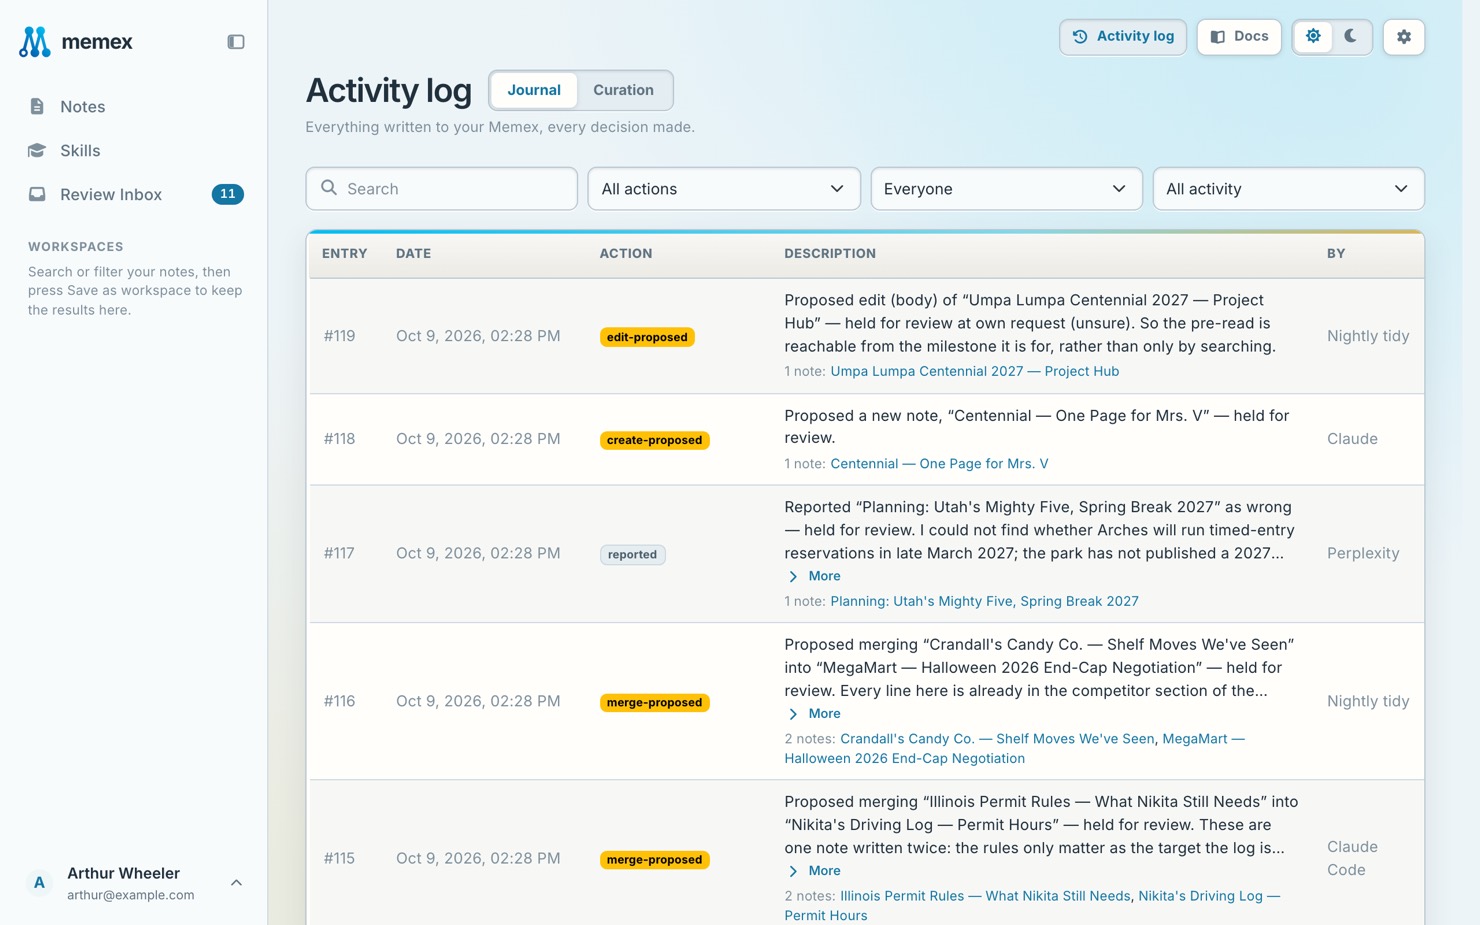This screenshot has width=1480, height=925.
Task: Switch to light theme sun icon
Action: click(1313, 37)
